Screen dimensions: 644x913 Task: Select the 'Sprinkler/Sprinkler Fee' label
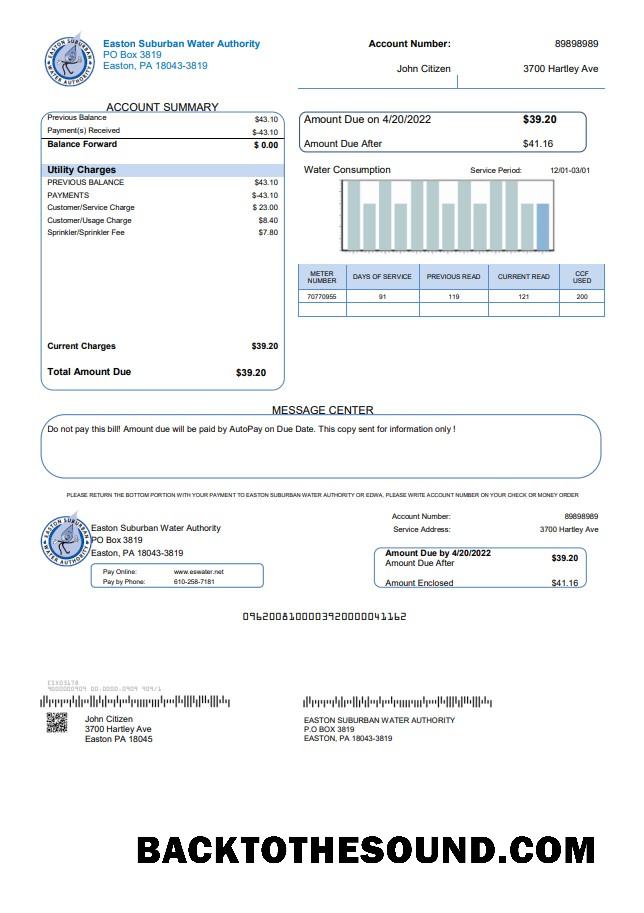tap(86, 232)
